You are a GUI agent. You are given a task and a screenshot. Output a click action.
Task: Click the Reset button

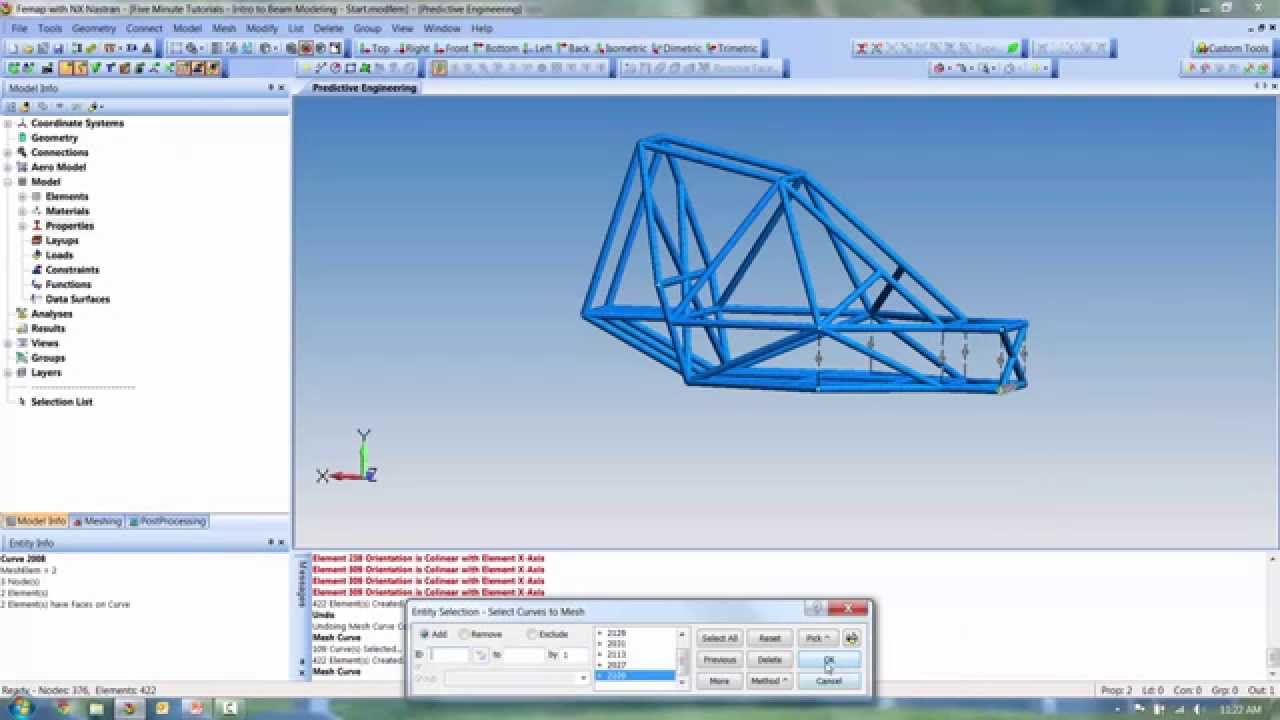(769, 638)
